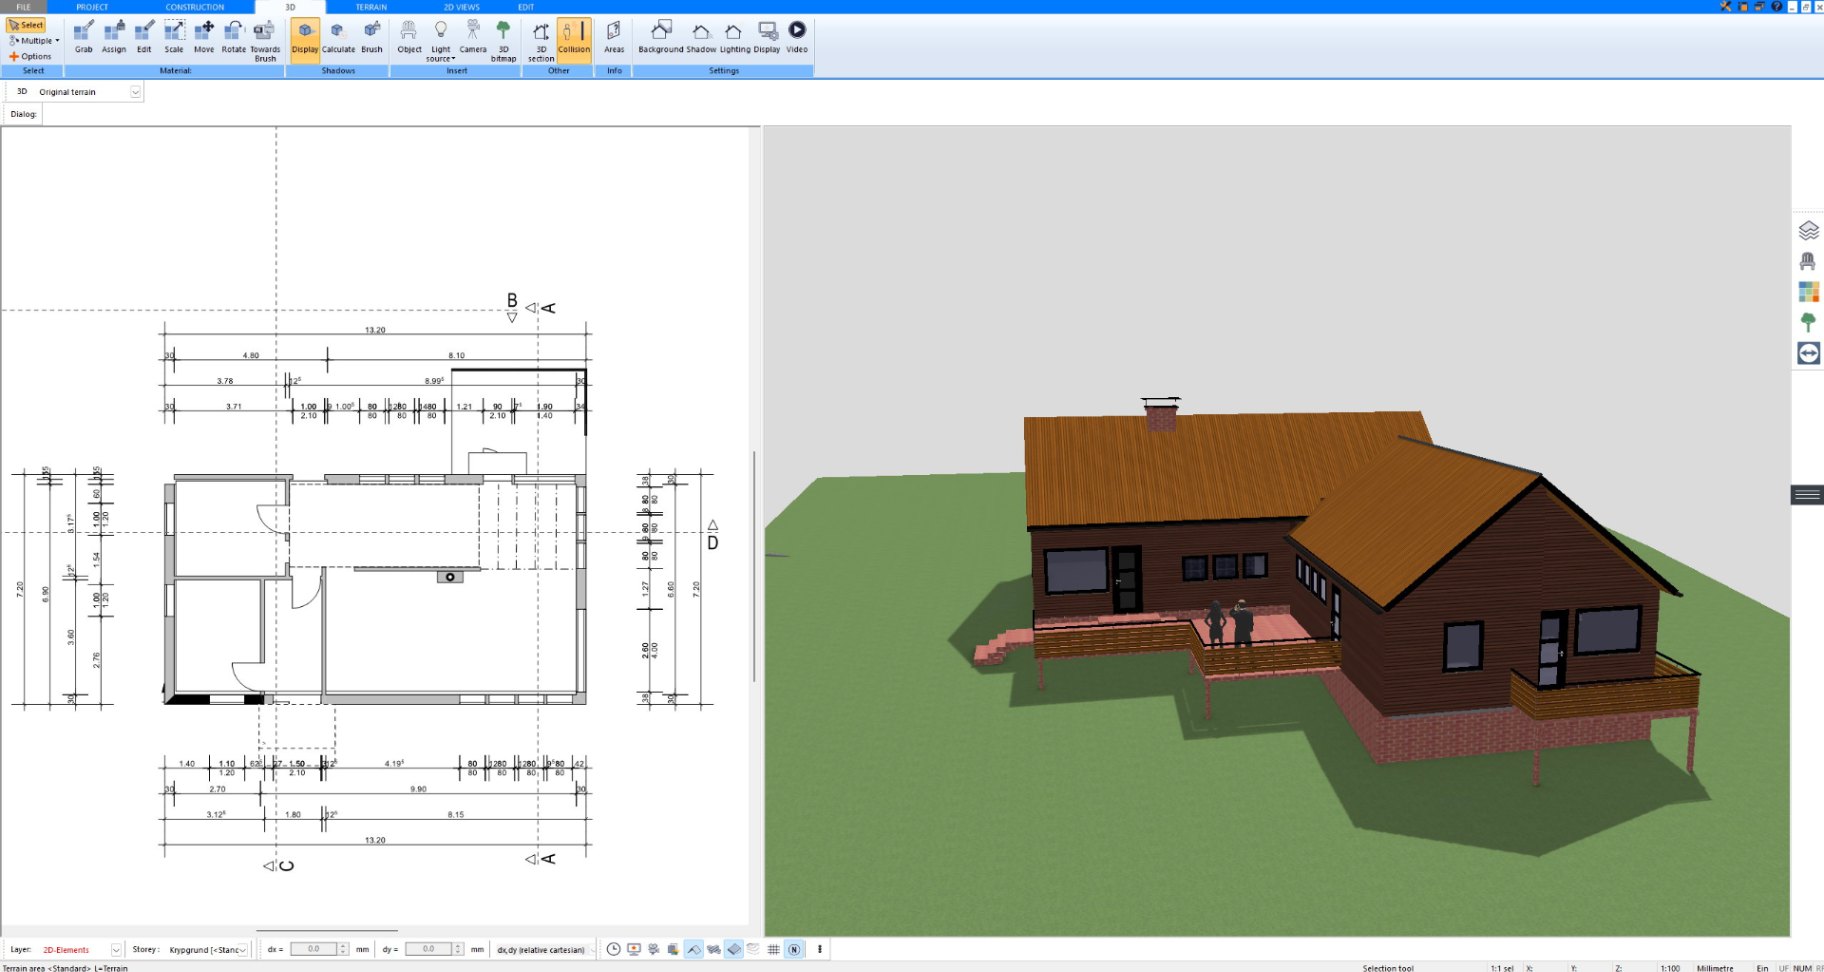Add a 3D bitmap tree

[503, 41]
